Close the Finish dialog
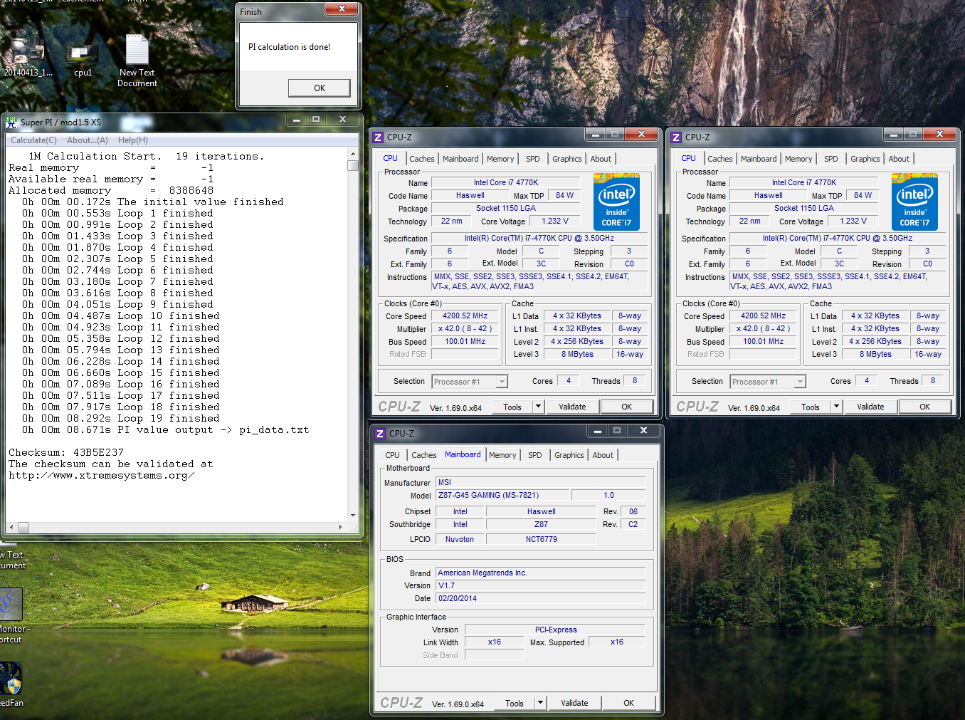Viewport: 965px width, 720px height. 343,9
